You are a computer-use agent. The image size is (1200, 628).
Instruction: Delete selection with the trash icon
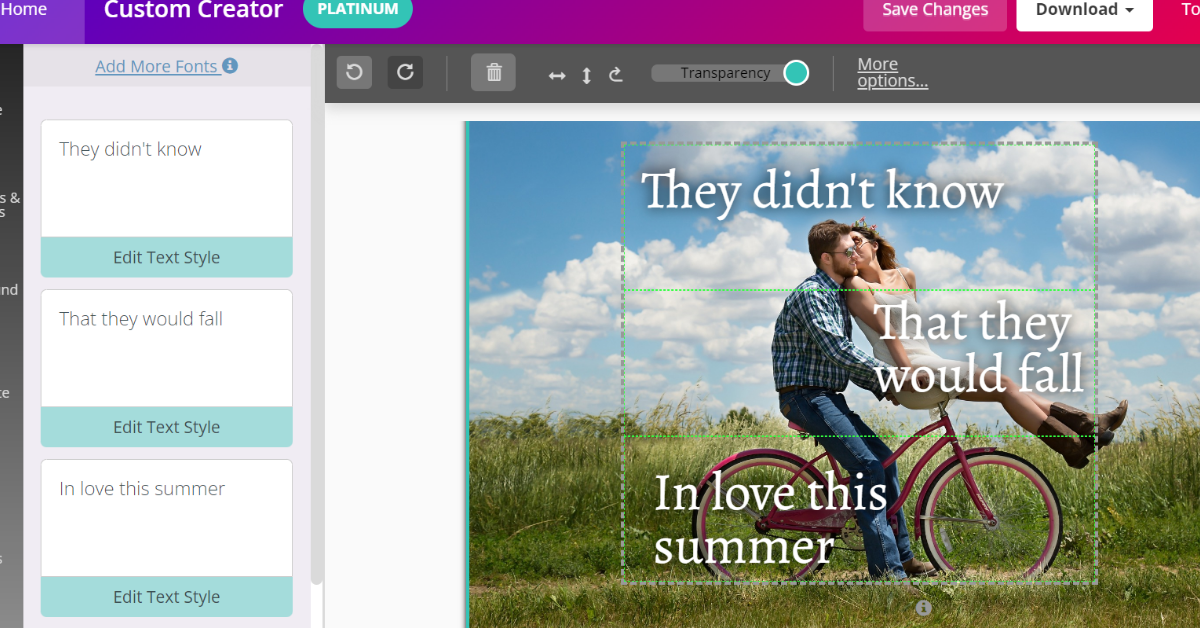click(493, 72)
